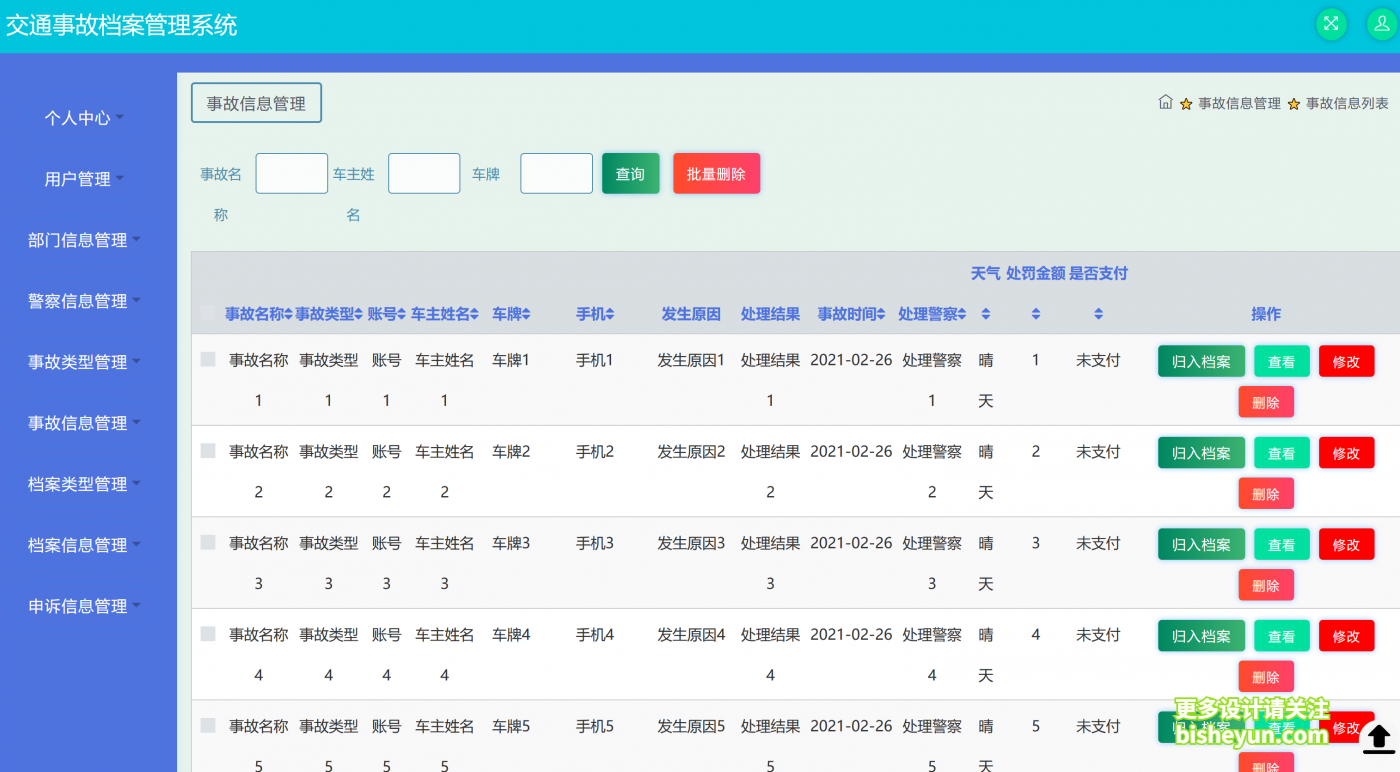Check the checkbox for row 事故名称1
Viewport: 1400px width, 772px height.
pyautogui.click(x=208, y=360)
